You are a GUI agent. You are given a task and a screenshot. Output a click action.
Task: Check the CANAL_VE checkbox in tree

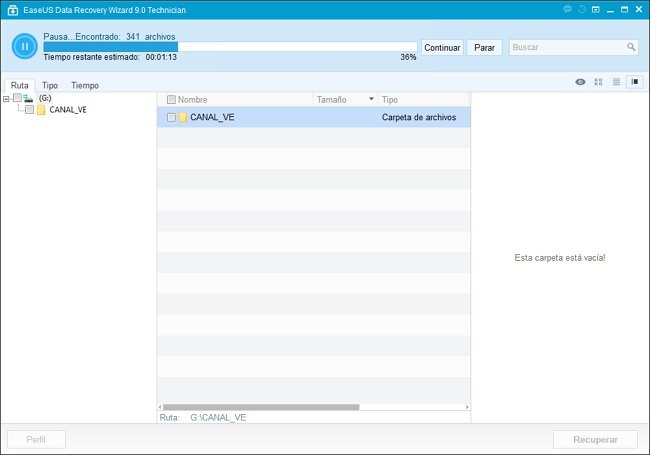(29, 109)
